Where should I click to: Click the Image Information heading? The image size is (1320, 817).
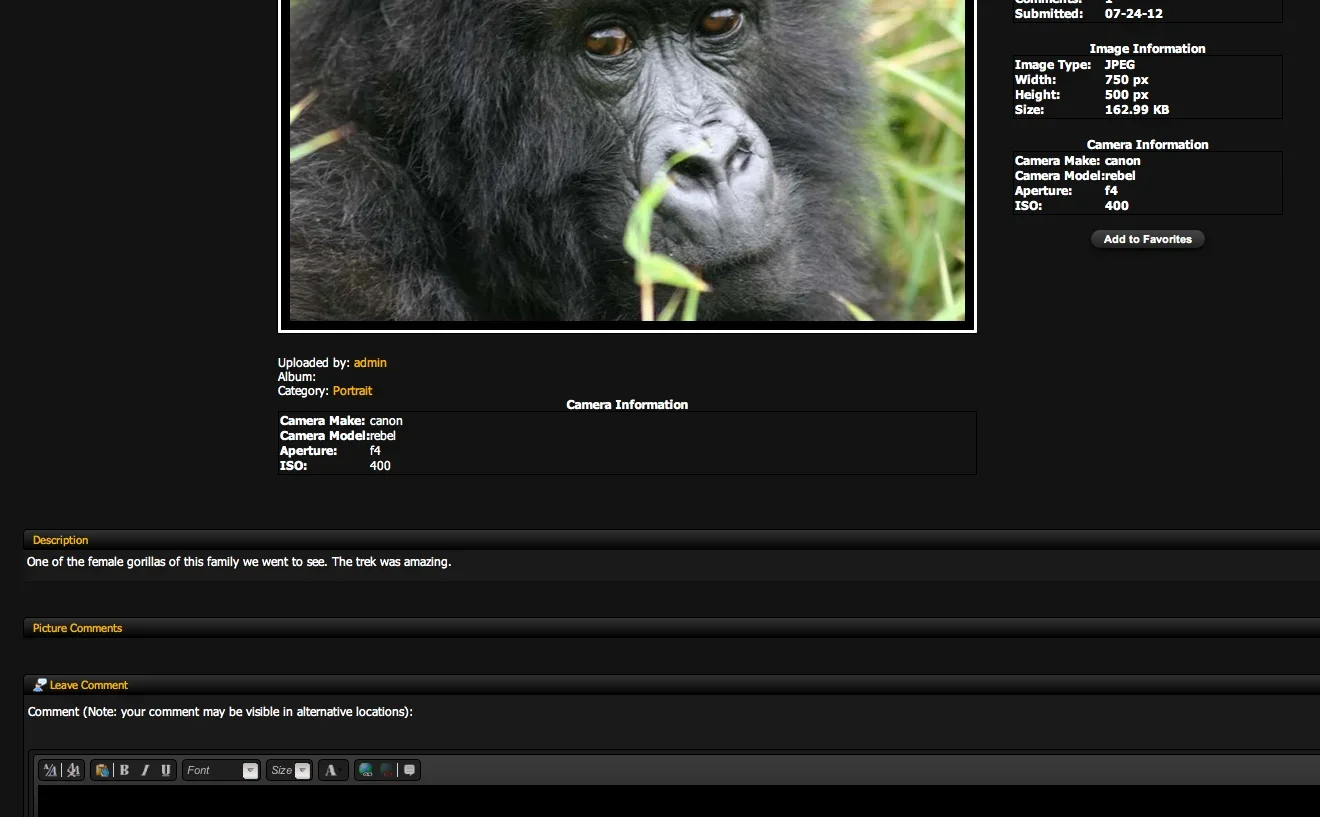[x=1147, y=49]
